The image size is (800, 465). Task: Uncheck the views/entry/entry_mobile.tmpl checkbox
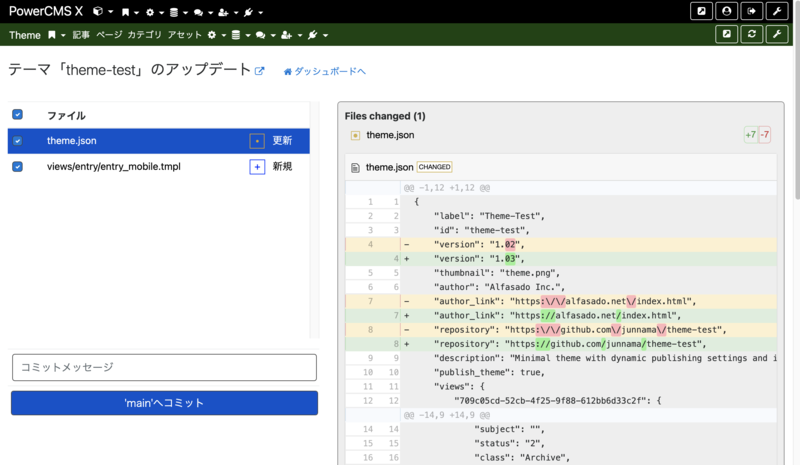point(17,166)
